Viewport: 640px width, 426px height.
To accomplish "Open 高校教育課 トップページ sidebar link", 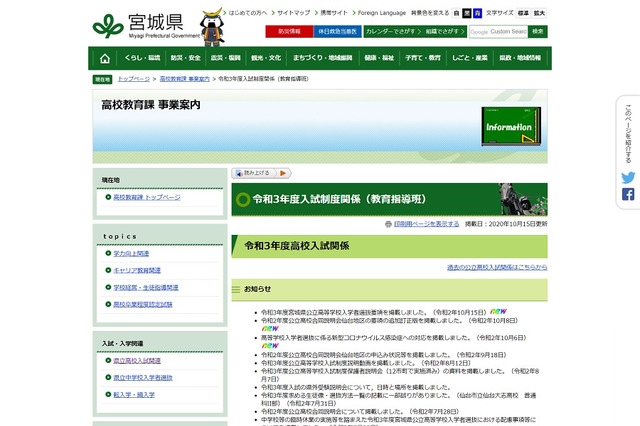I will (147, 197).
